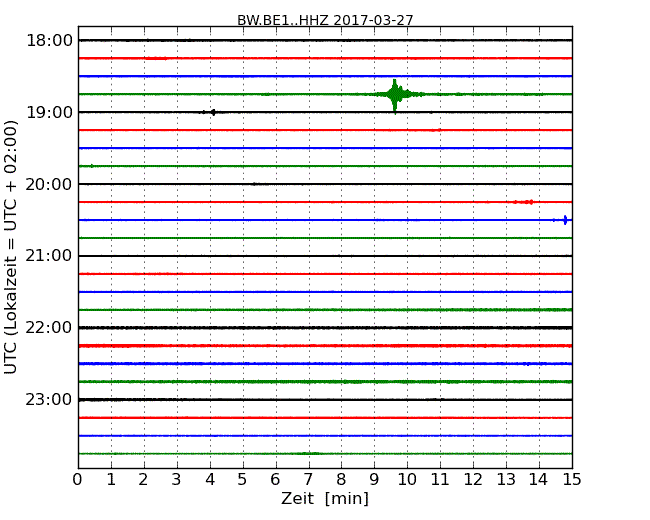Click the plot title BW.BE1..HHZ 2017-03-27

coord(325,20)
